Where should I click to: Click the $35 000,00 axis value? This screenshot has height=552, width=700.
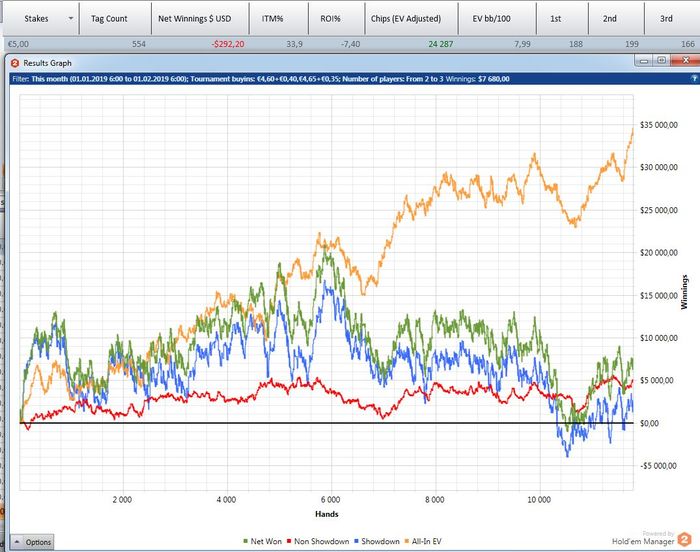click(x=659, y=125)
